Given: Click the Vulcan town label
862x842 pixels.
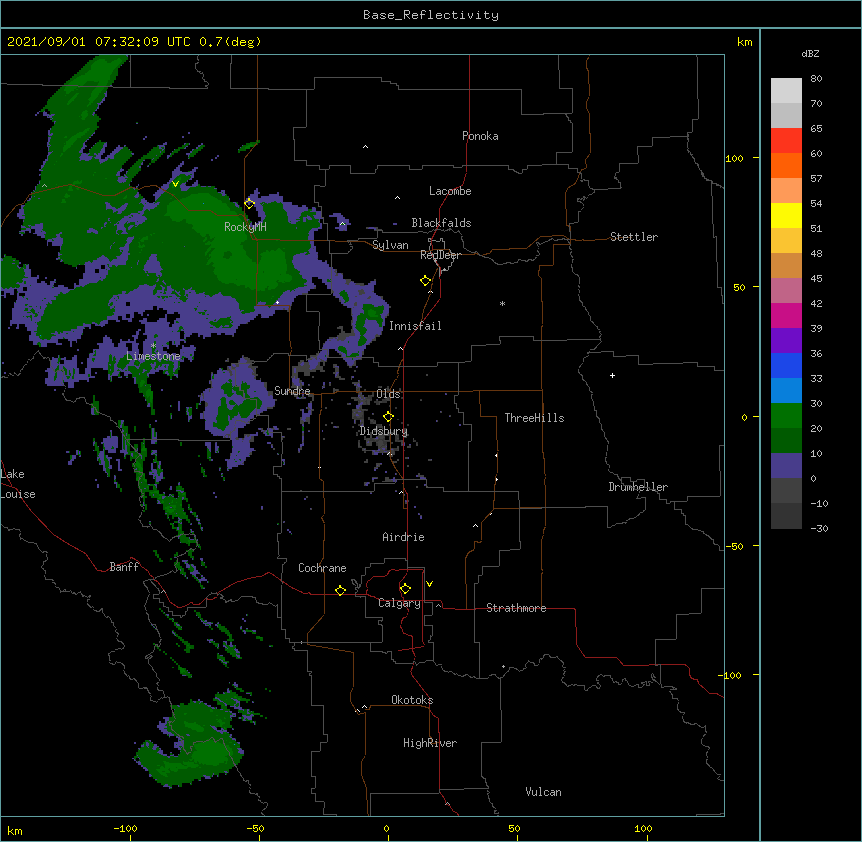Looking at the screenshot, I should [x=543, y=792].
